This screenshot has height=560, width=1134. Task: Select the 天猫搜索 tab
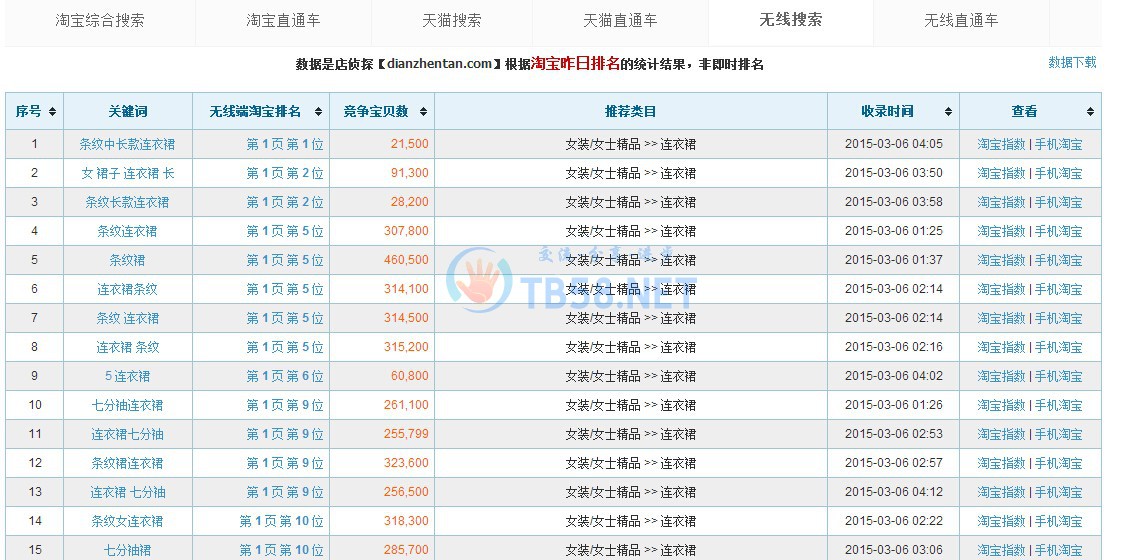[x=451, y=20]
